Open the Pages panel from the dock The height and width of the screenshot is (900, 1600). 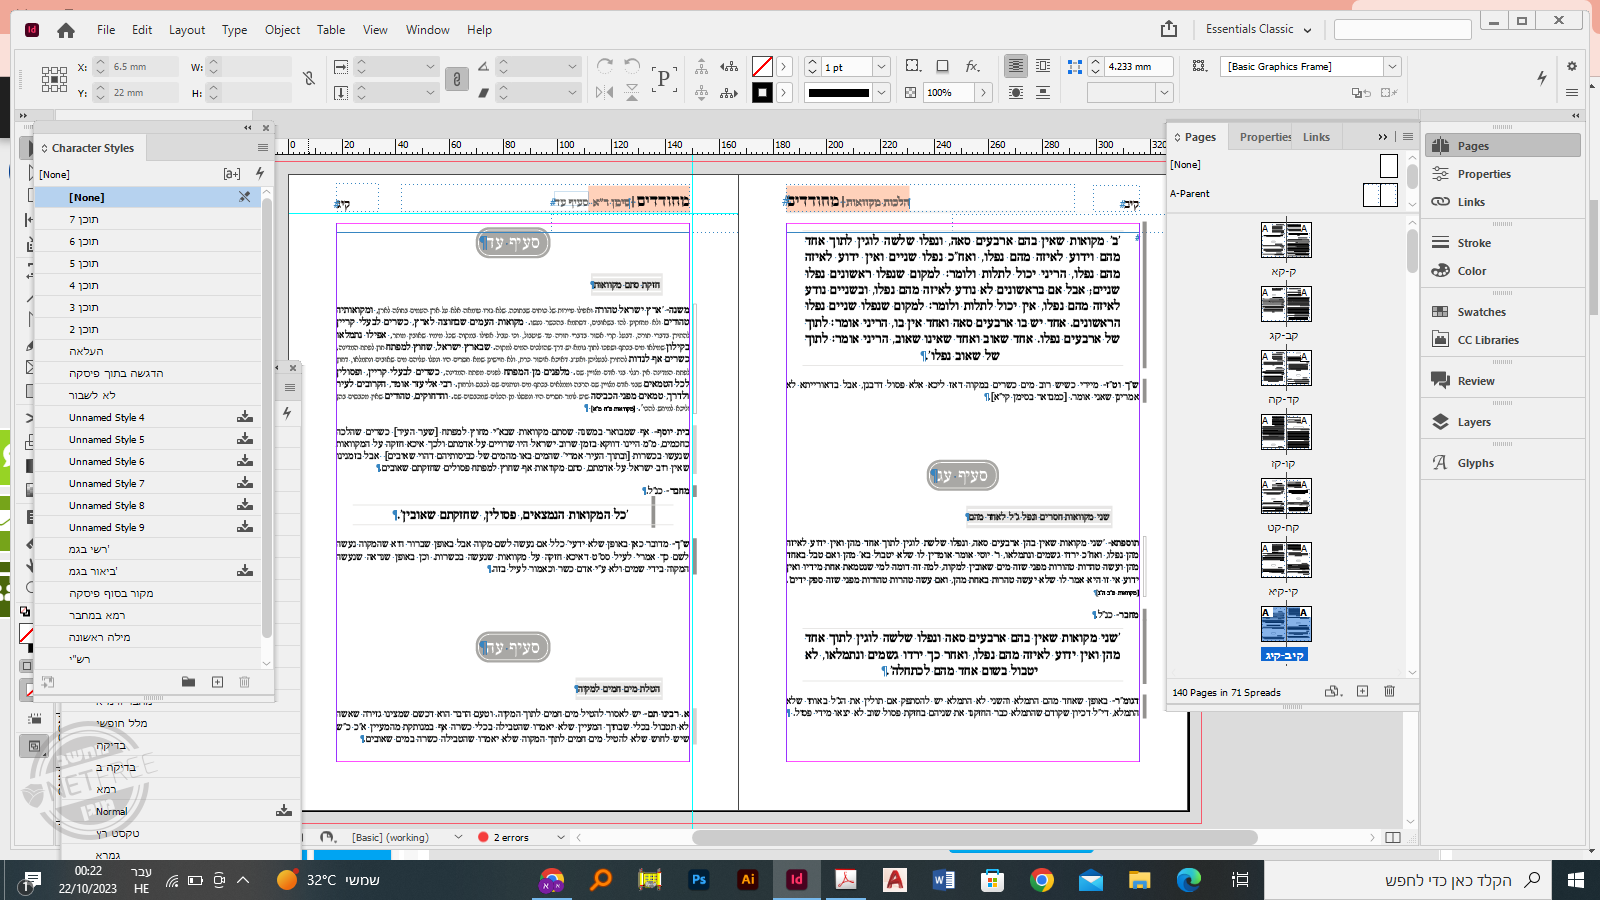tap(1502, 146)
